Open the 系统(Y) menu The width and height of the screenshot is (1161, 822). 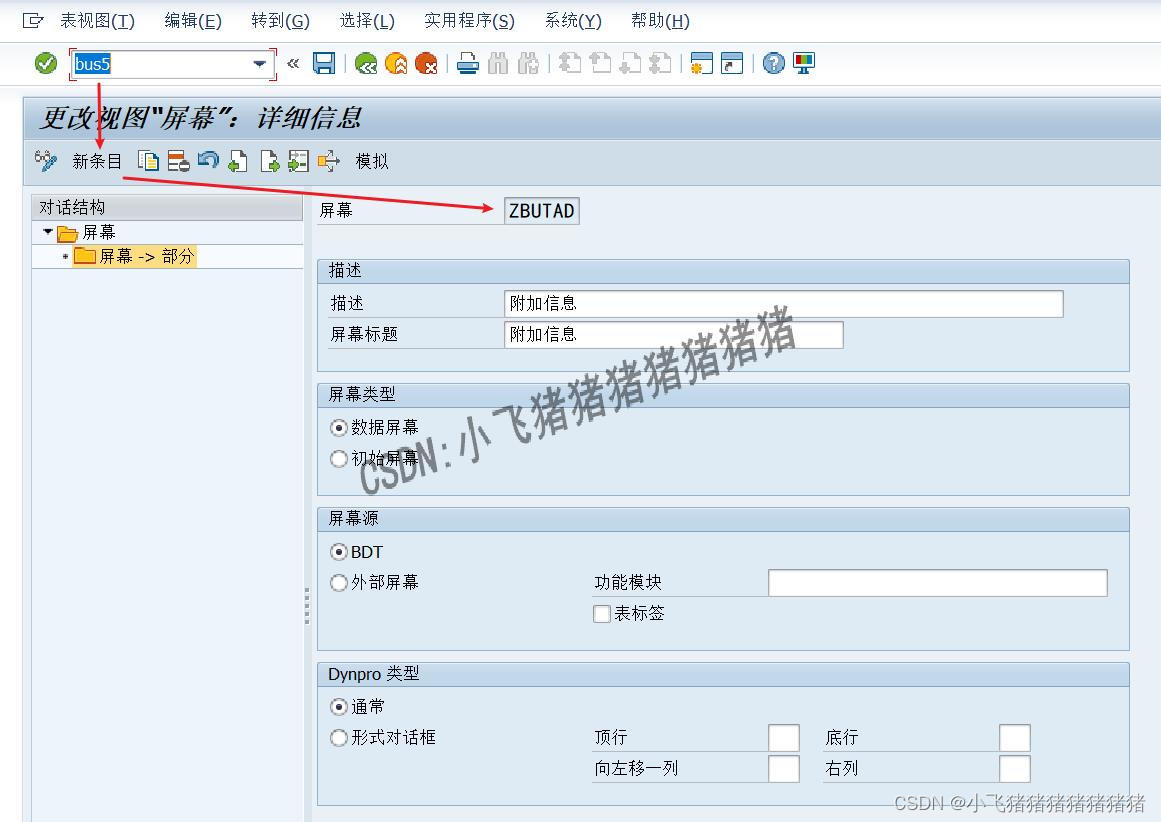coord(572,21)
